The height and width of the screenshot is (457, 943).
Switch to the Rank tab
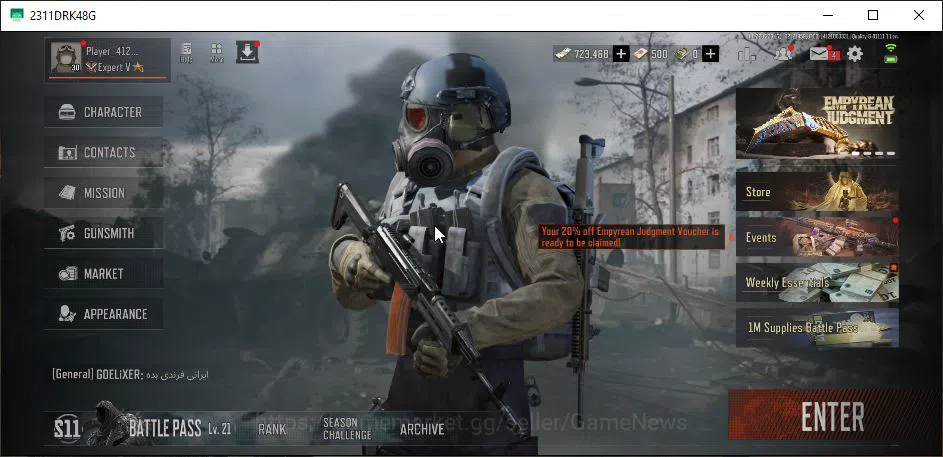tap(272, 429)
